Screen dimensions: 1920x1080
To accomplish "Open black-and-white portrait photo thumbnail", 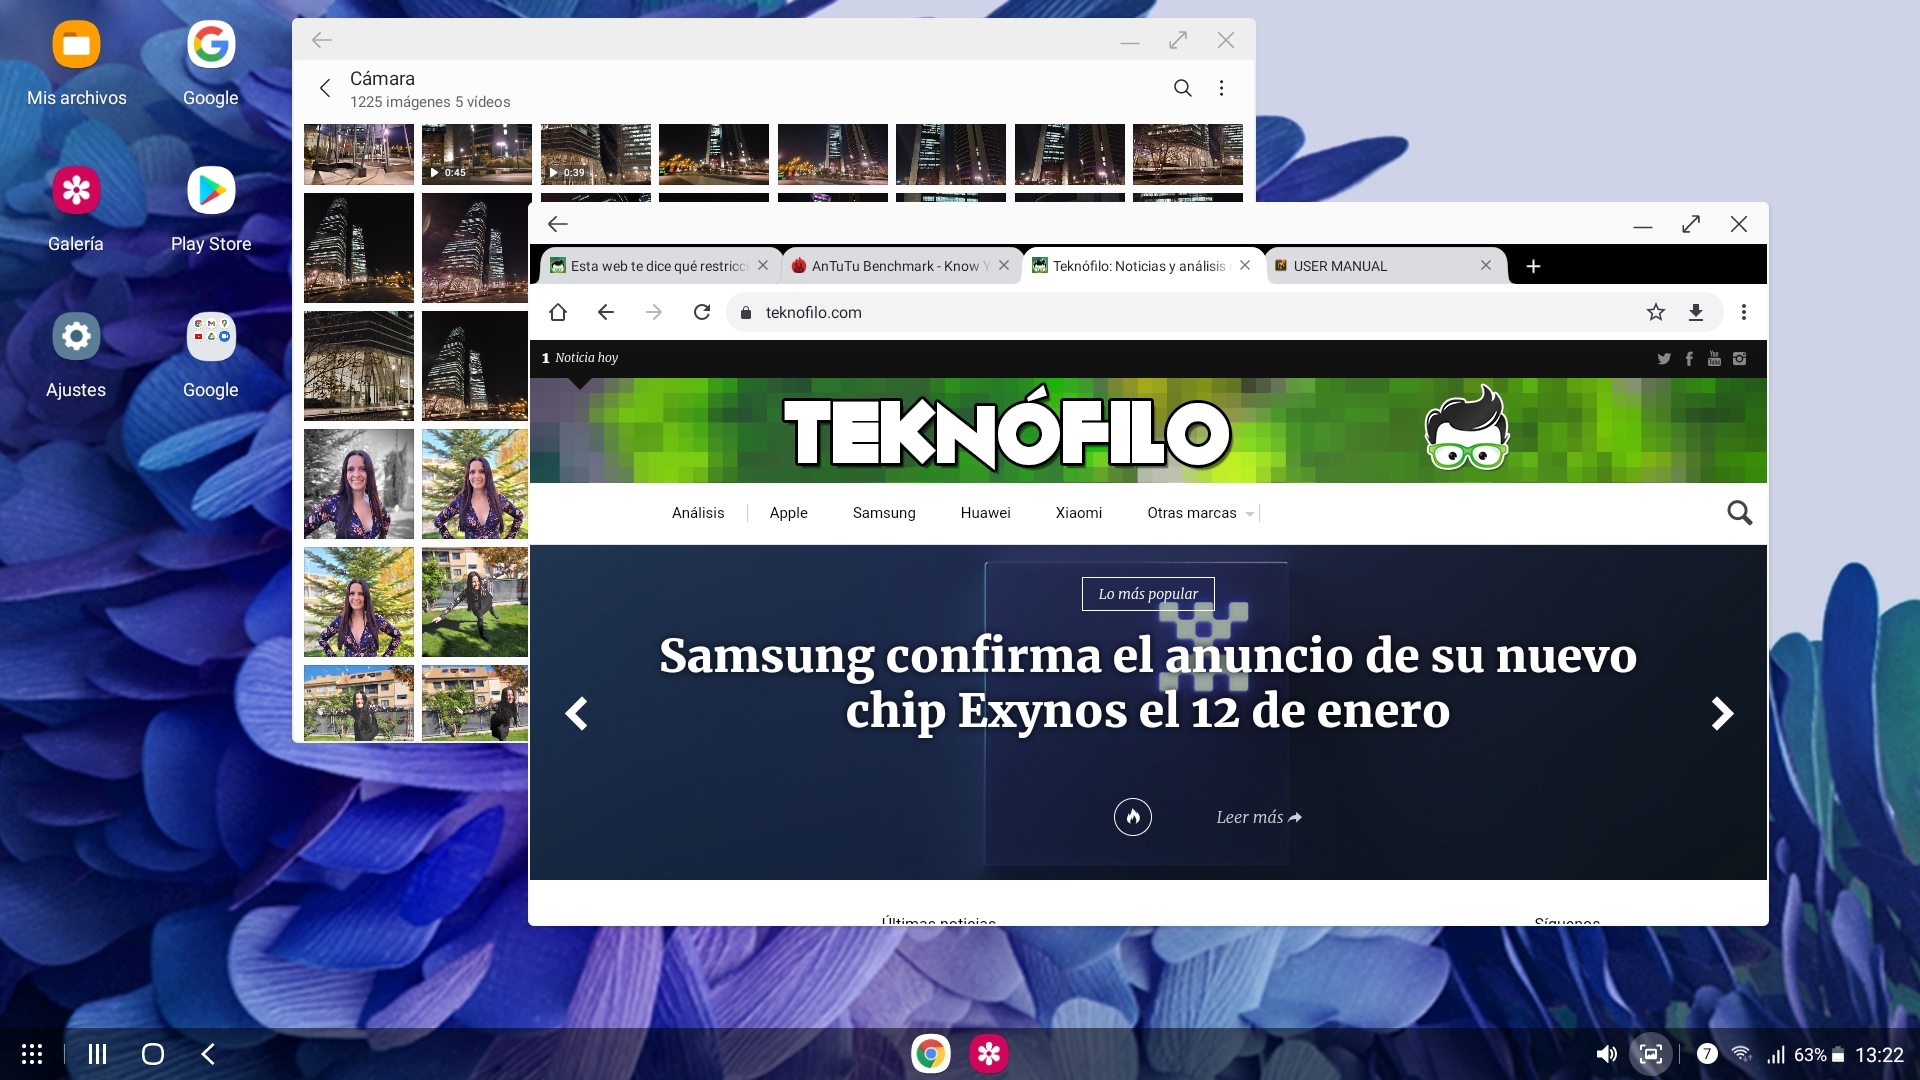I will pos(359,484).
